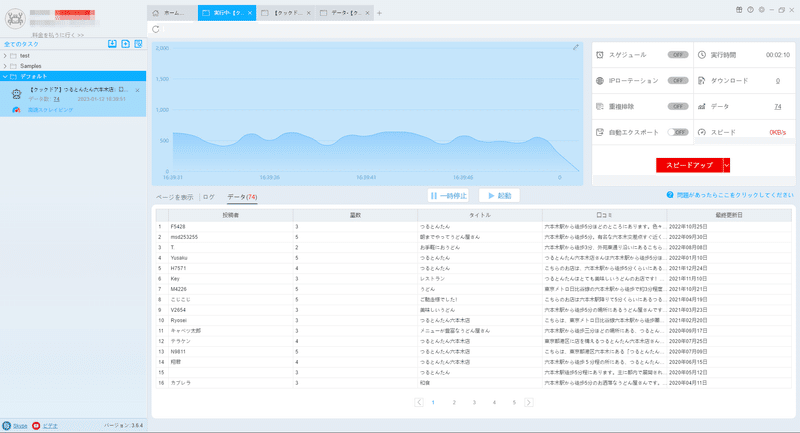Click the cloud scraping link in sidebar
800x433 pixels.
50,110
